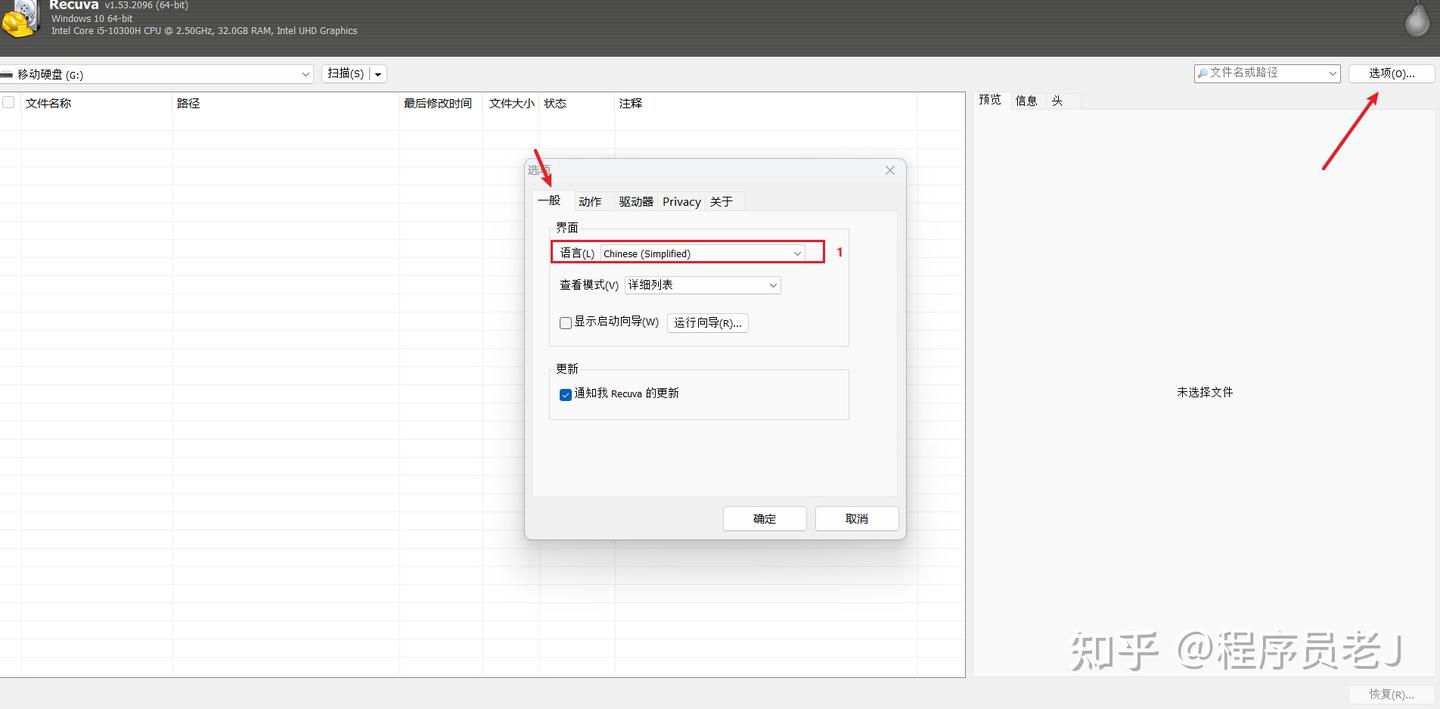
Task: Click the magnifying glass icon in search box
Action: (1205, 72)
